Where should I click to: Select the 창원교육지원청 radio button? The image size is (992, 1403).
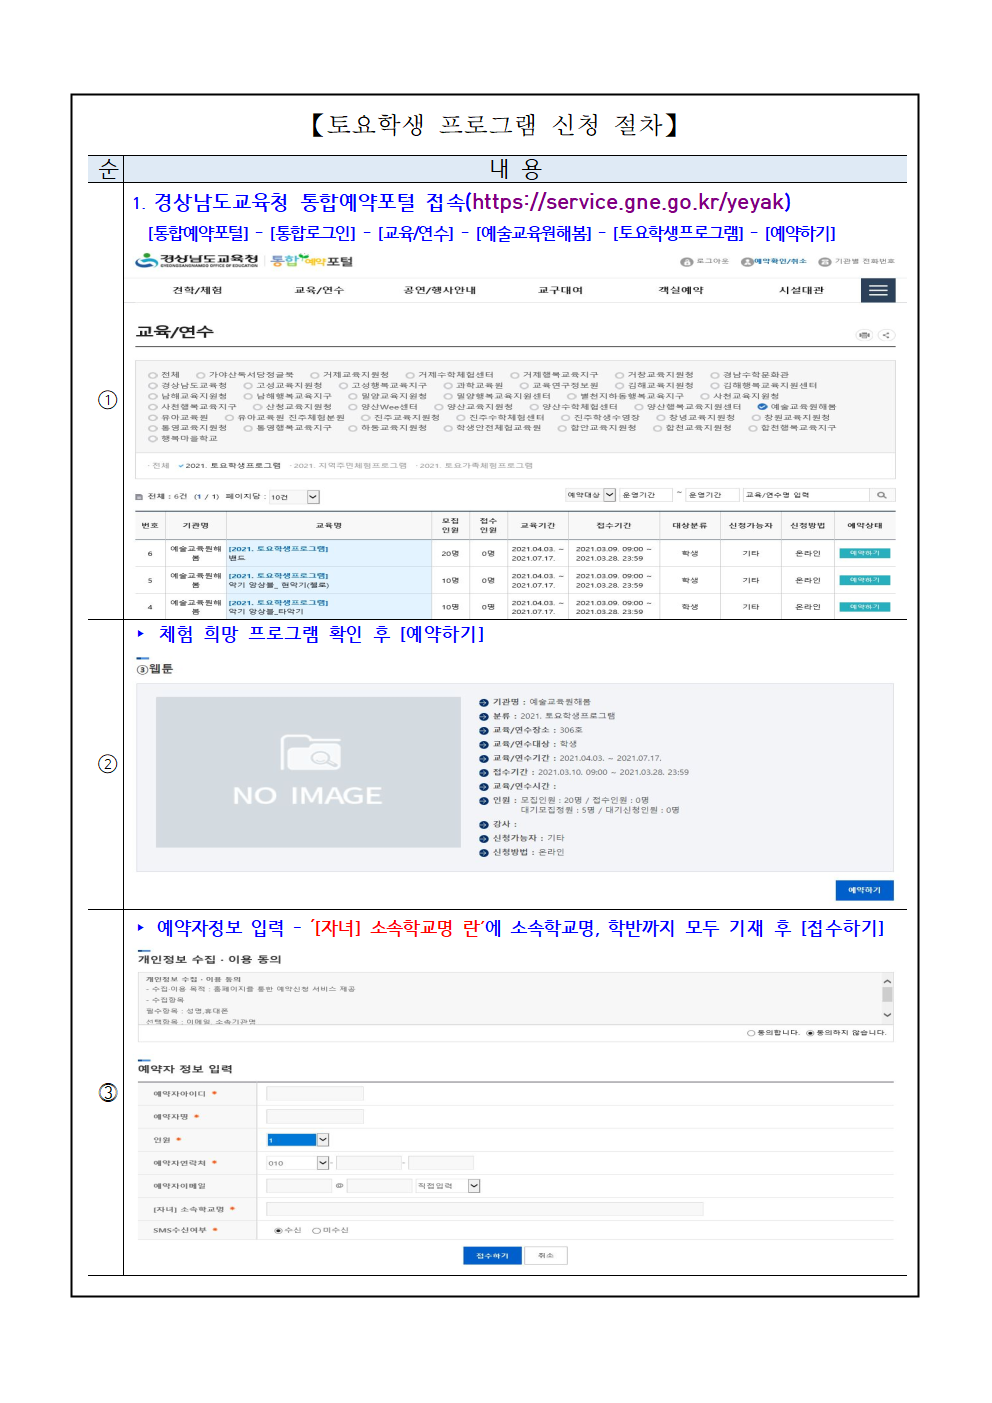(x=757, y=417)
